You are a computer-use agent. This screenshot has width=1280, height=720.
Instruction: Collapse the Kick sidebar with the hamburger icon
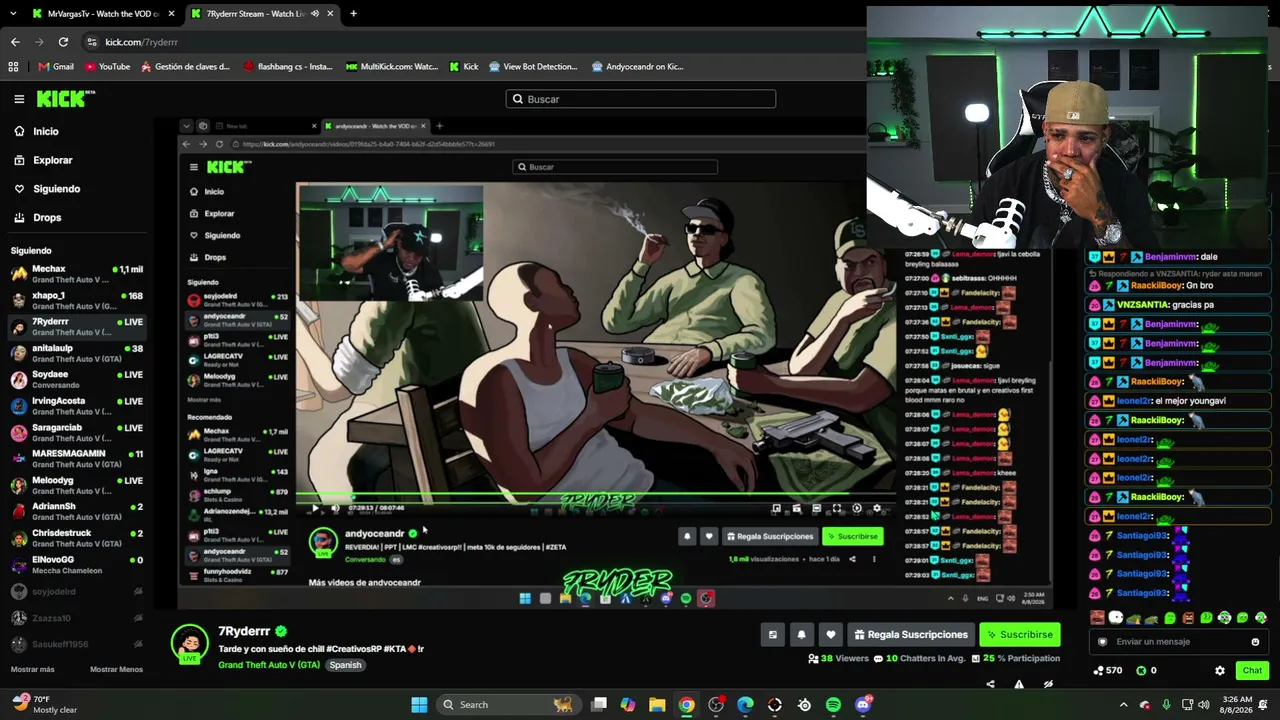click(x=19, y=99)
